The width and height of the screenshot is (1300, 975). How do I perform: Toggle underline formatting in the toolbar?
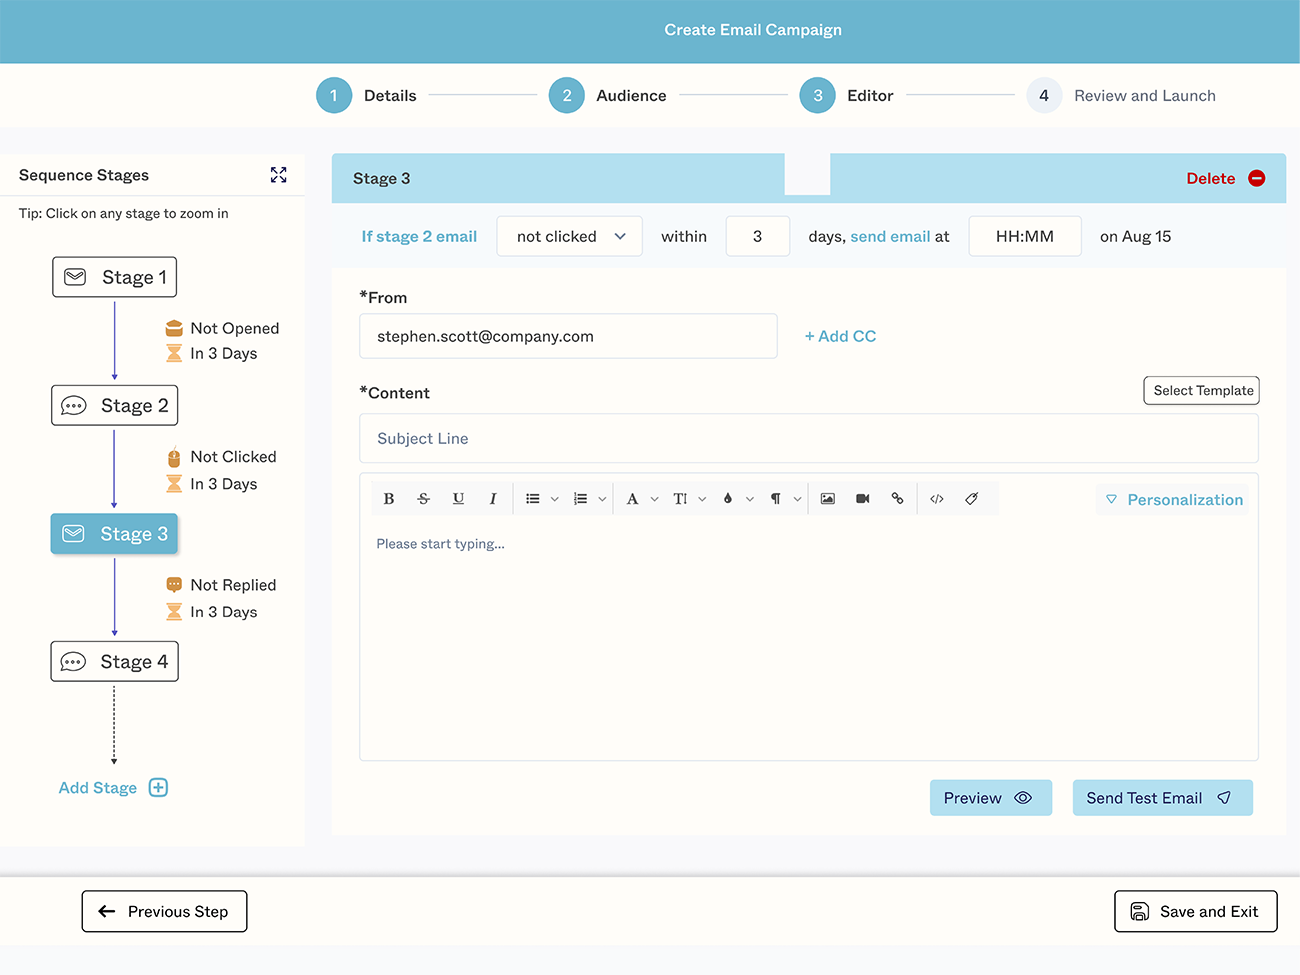(x=458, y=499)
